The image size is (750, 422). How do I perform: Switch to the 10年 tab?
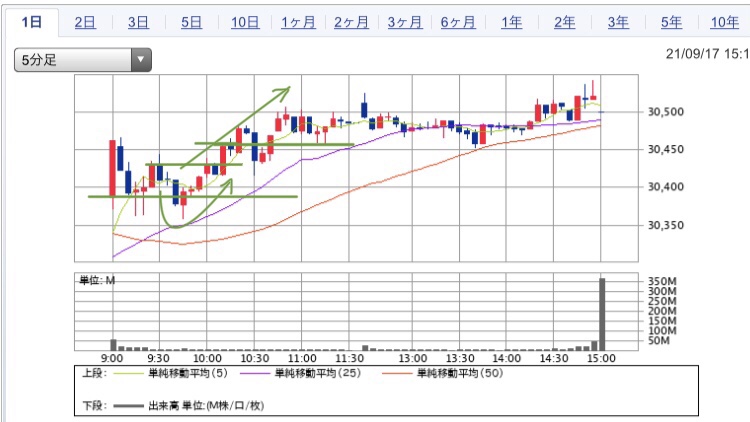click(x=724, y=21)
